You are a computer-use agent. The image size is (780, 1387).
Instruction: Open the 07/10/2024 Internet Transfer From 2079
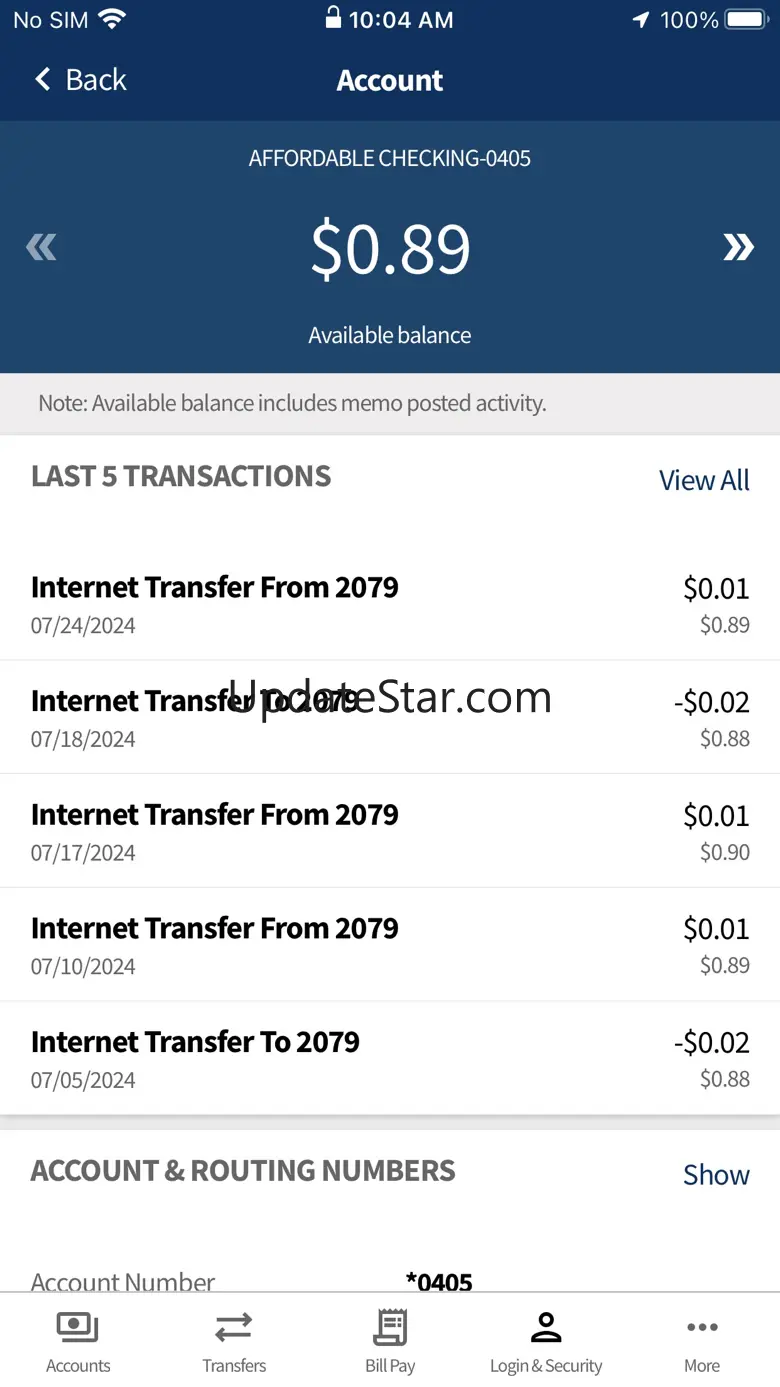pyautogui.click(x=390, y=944)
